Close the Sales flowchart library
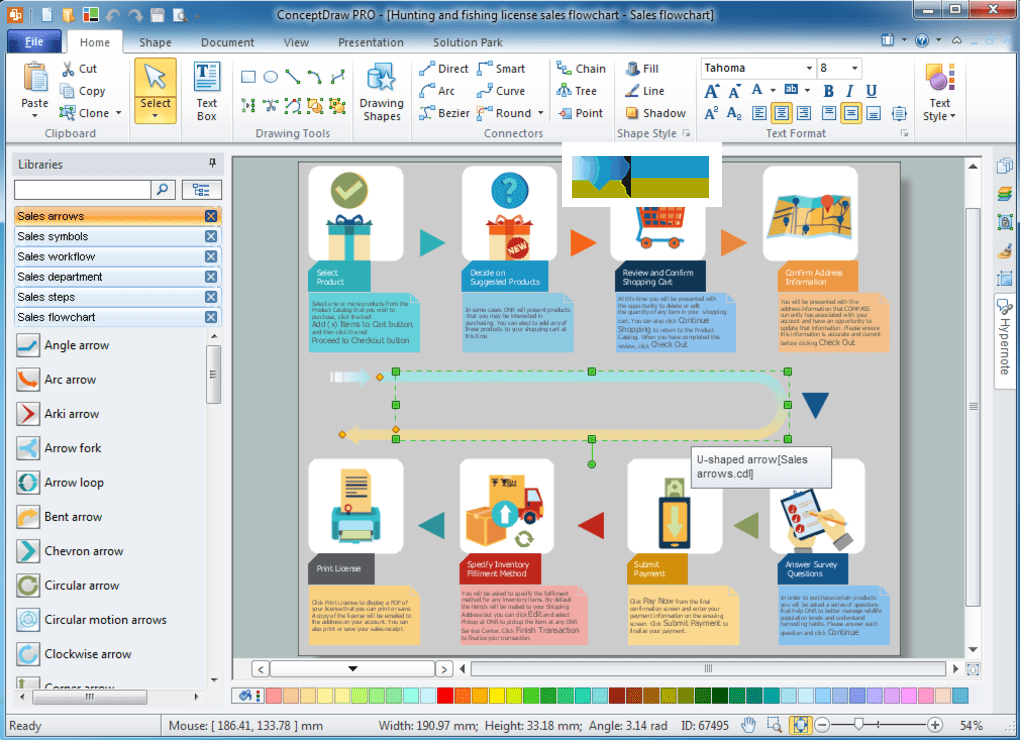This screenshot has width=1020, height=740. tap(211, 317)
